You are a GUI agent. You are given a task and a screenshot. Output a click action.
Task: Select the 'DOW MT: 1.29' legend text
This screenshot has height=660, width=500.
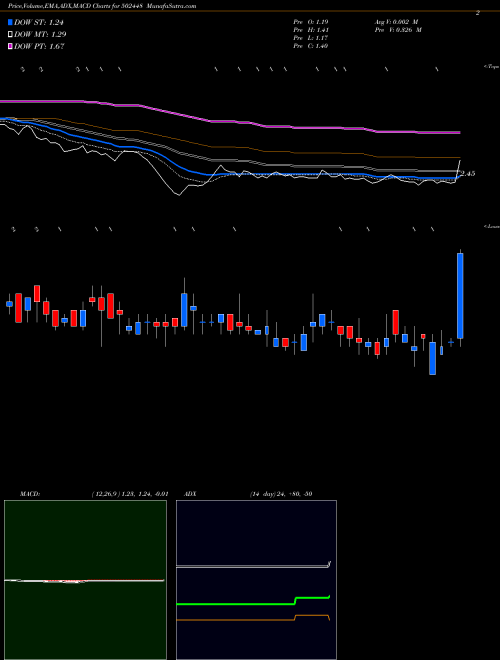pyautogui.click(x=40, y=35)
